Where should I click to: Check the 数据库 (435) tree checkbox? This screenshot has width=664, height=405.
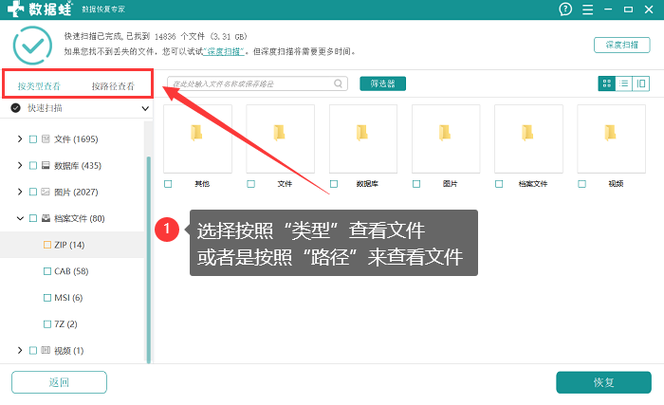[33, 165]
